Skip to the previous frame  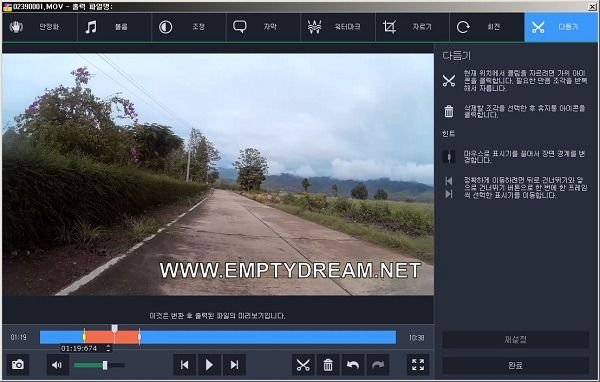click(x=184, y=365)
